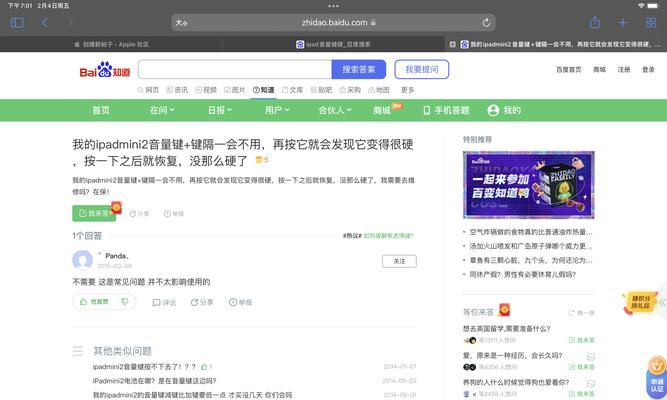Image resolution: width=667 pixels, height=400 pixels.
Task: Click the 搜索答案 button
Action: [x=359, y=69]
